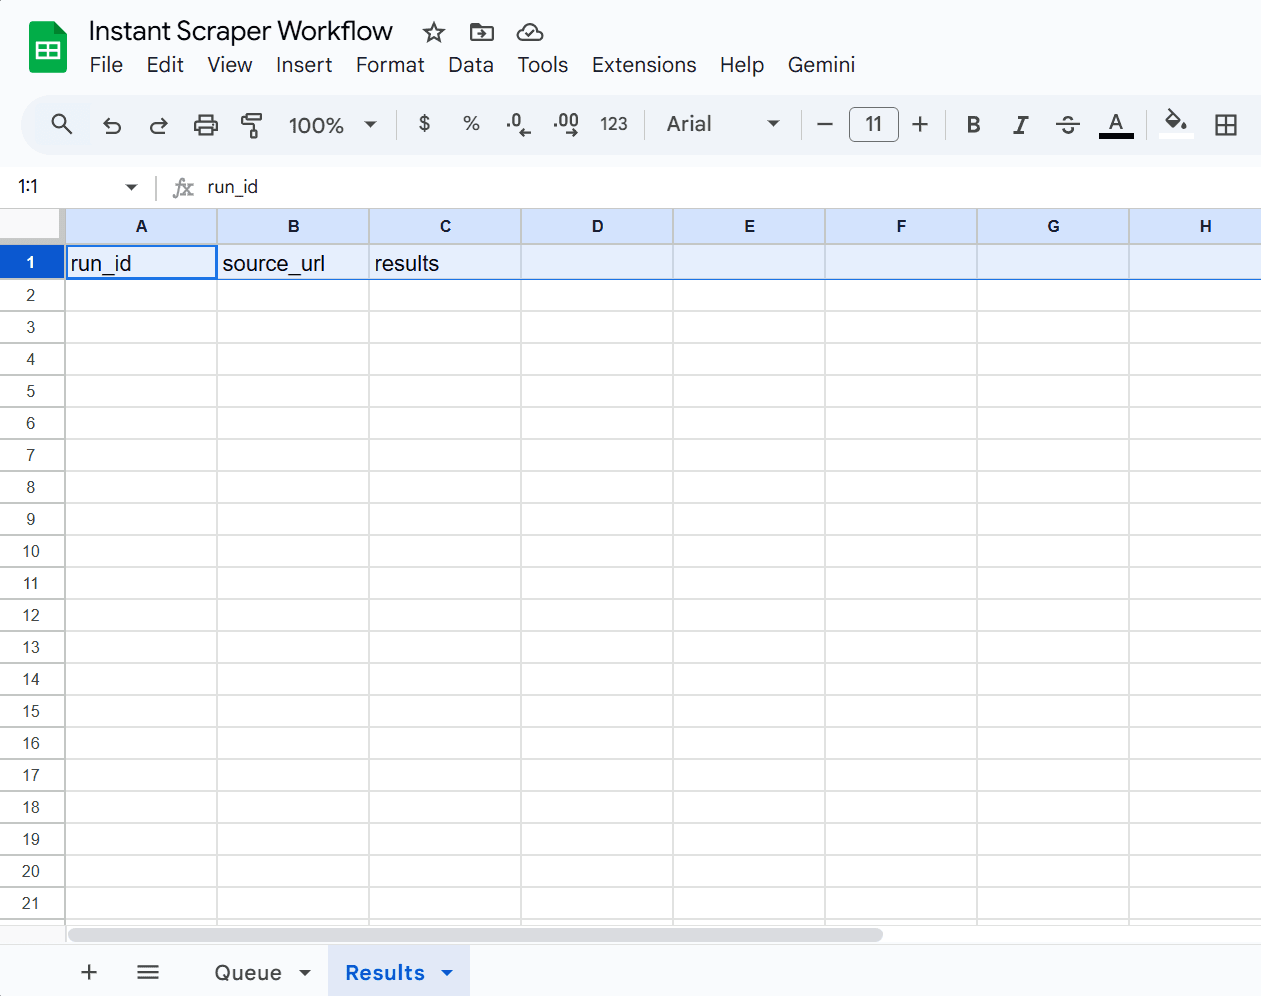Decrease decimal places

tap(518, 124)
